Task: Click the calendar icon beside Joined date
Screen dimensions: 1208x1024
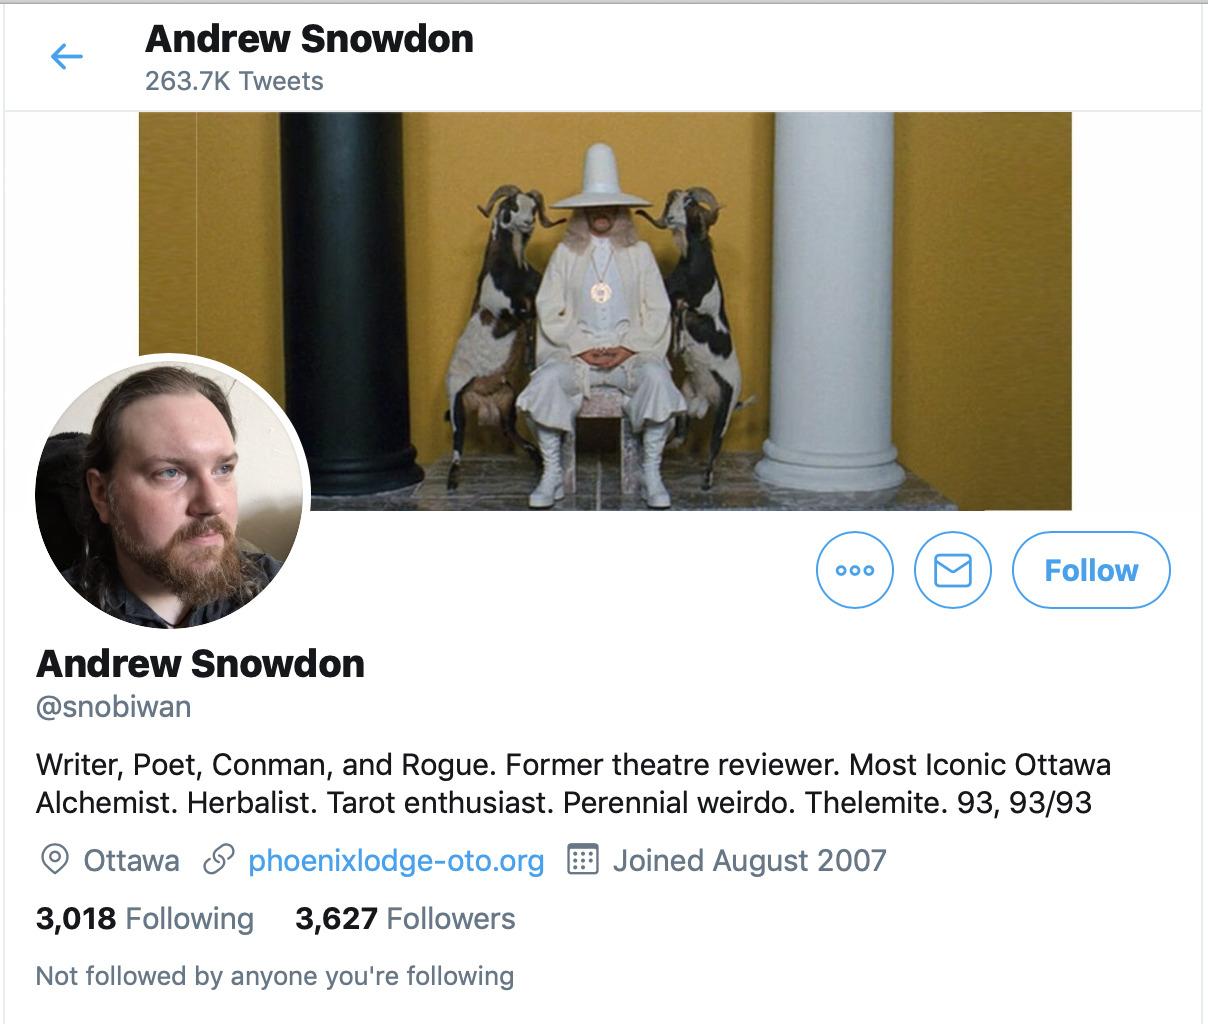Action: 583,860
